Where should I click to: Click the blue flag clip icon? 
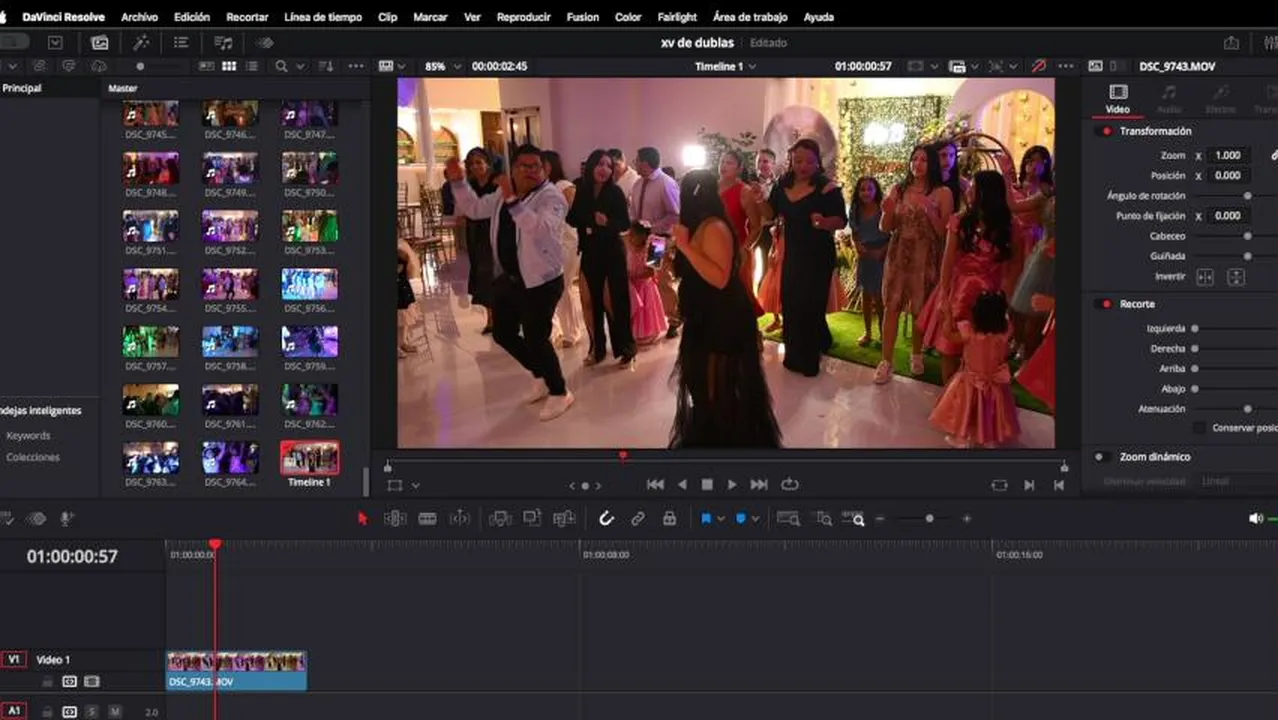tap(706, 518)
